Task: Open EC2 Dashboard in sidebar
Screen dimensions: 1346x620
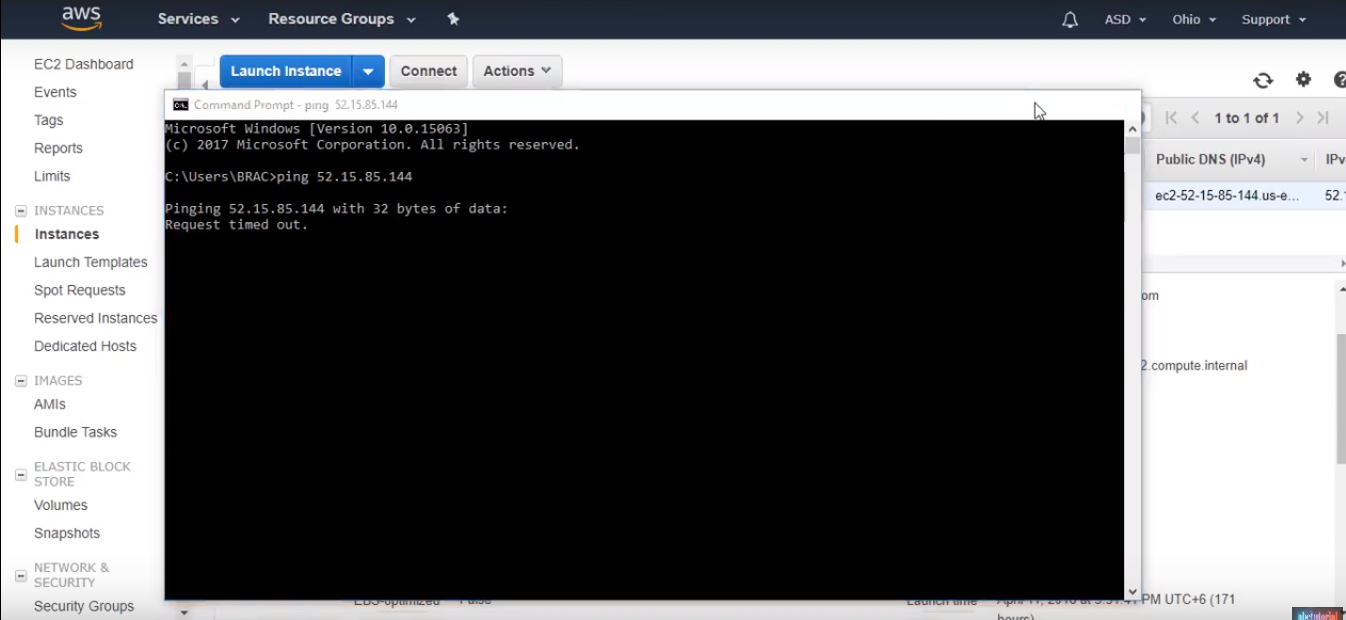Action: pos(83,64)
